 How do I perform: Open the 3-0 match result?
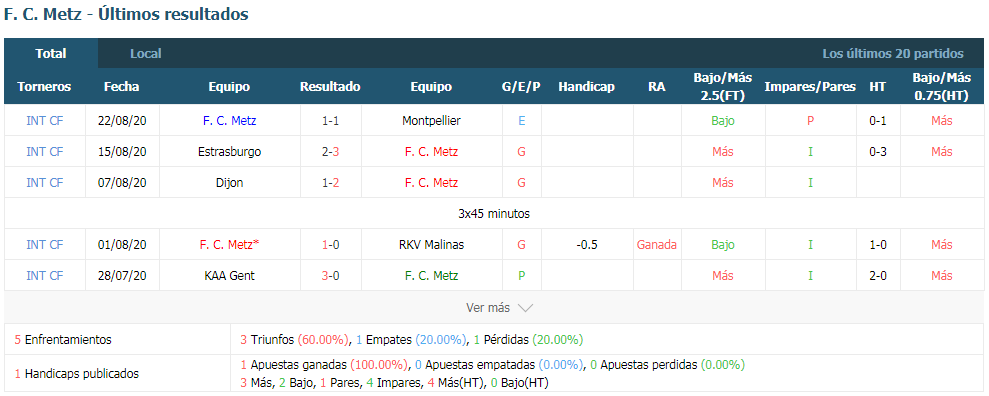click(x=331, y=276)
